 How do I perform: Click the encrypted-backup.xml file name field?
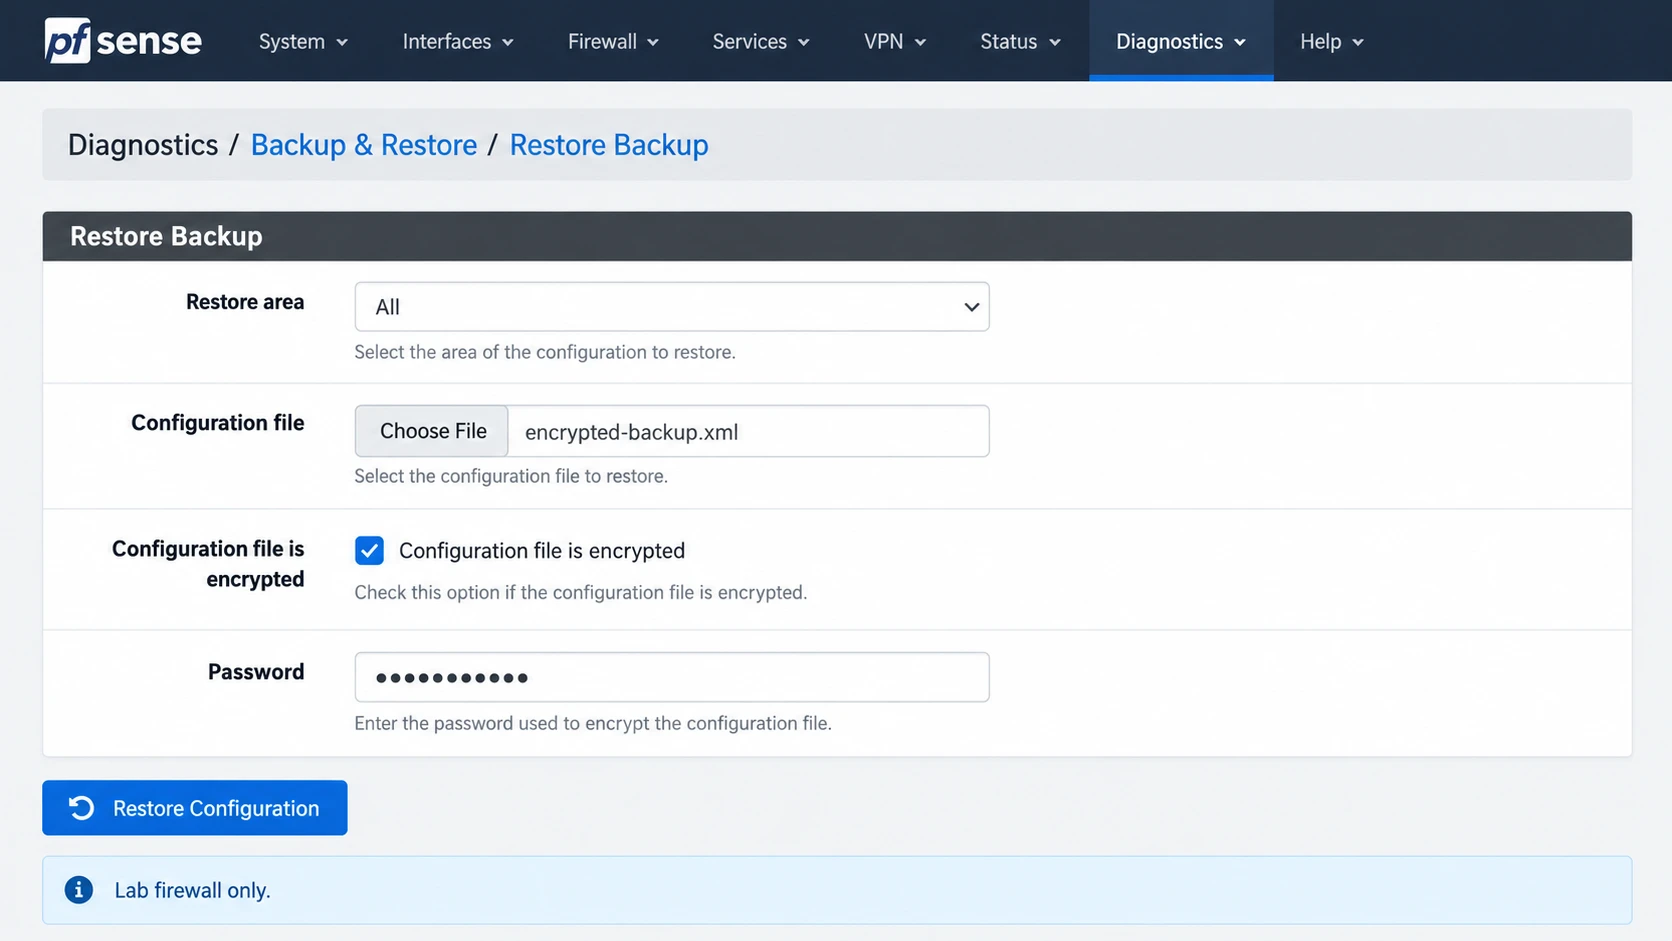(x=748, y=431)
